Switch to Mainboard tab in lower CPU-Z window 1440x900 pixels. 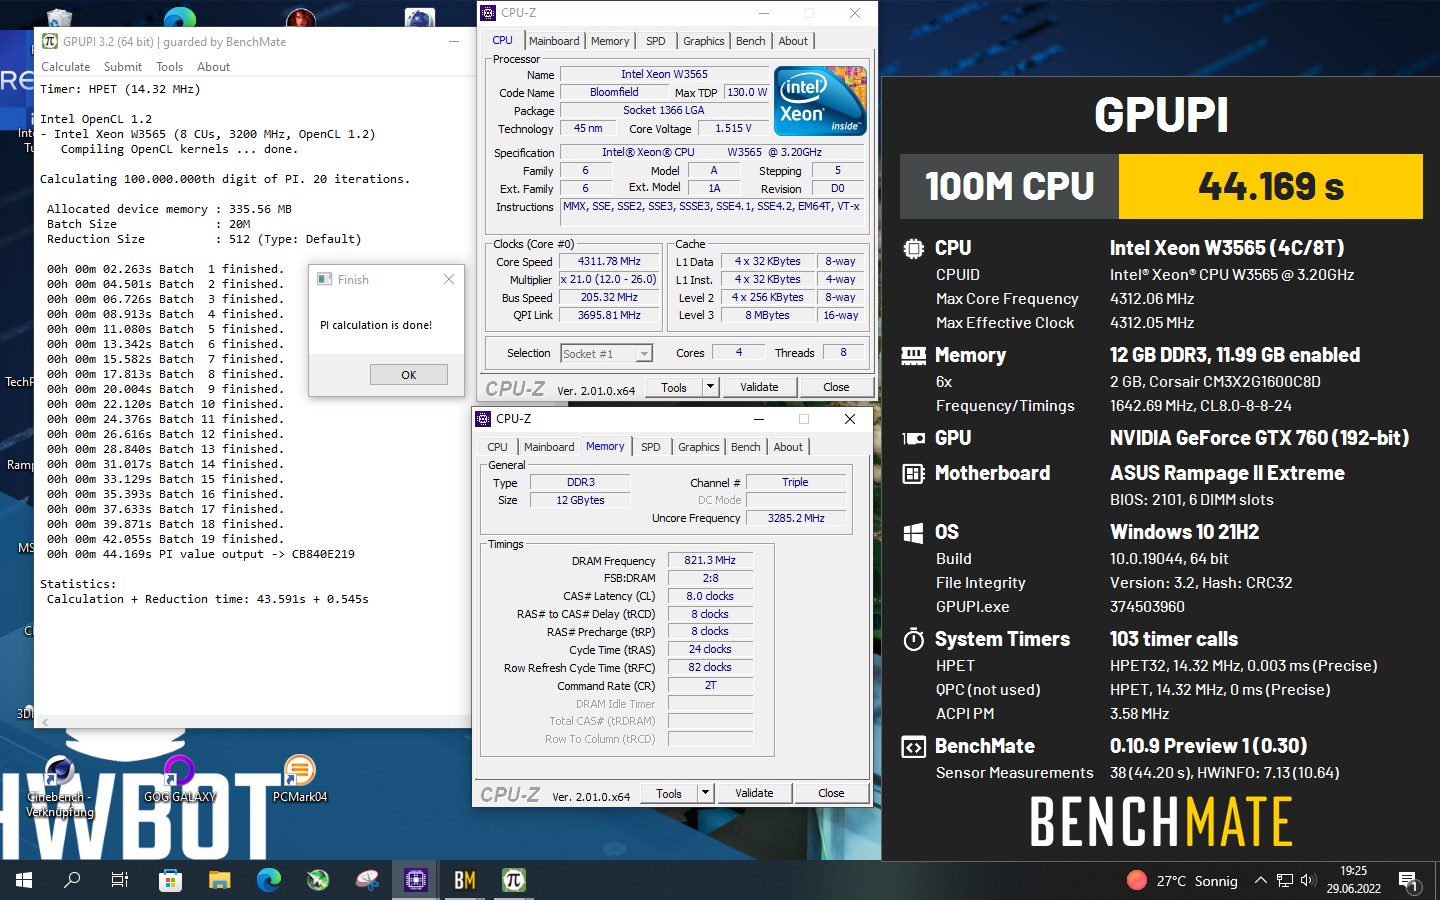click(x=549, y=447)
